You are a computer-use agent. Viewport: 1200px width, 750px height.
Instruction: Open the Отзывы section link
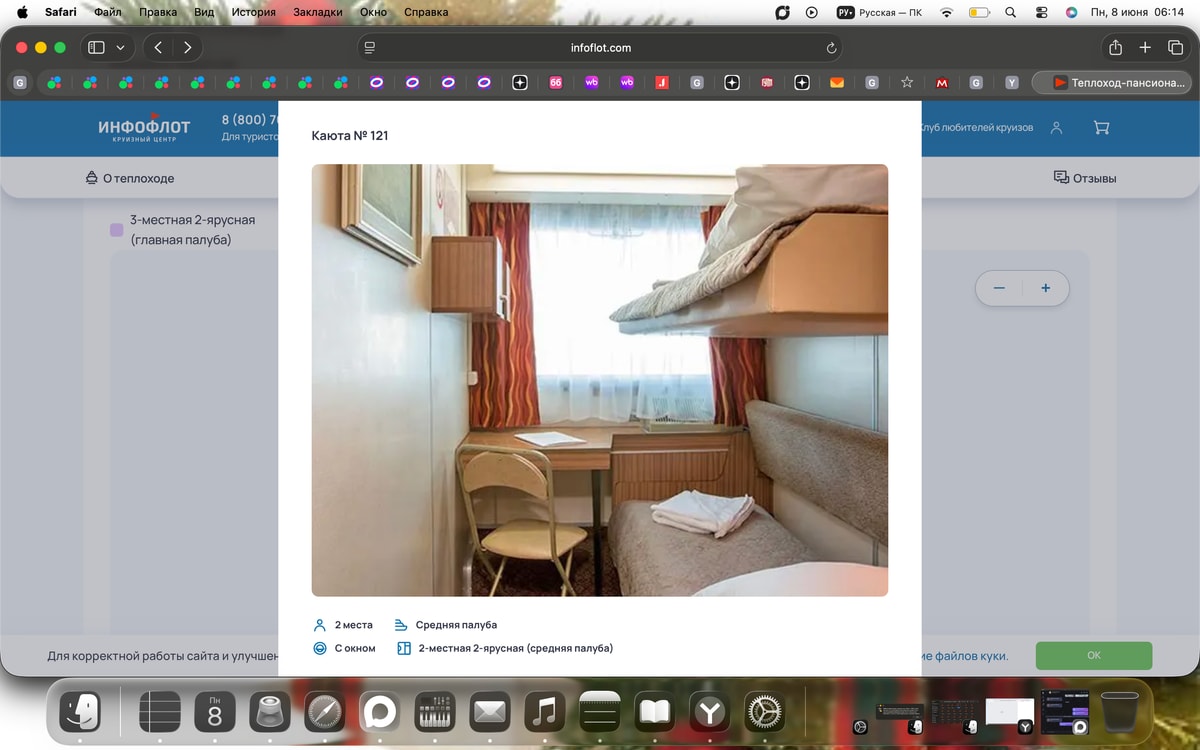point(1085,178)
